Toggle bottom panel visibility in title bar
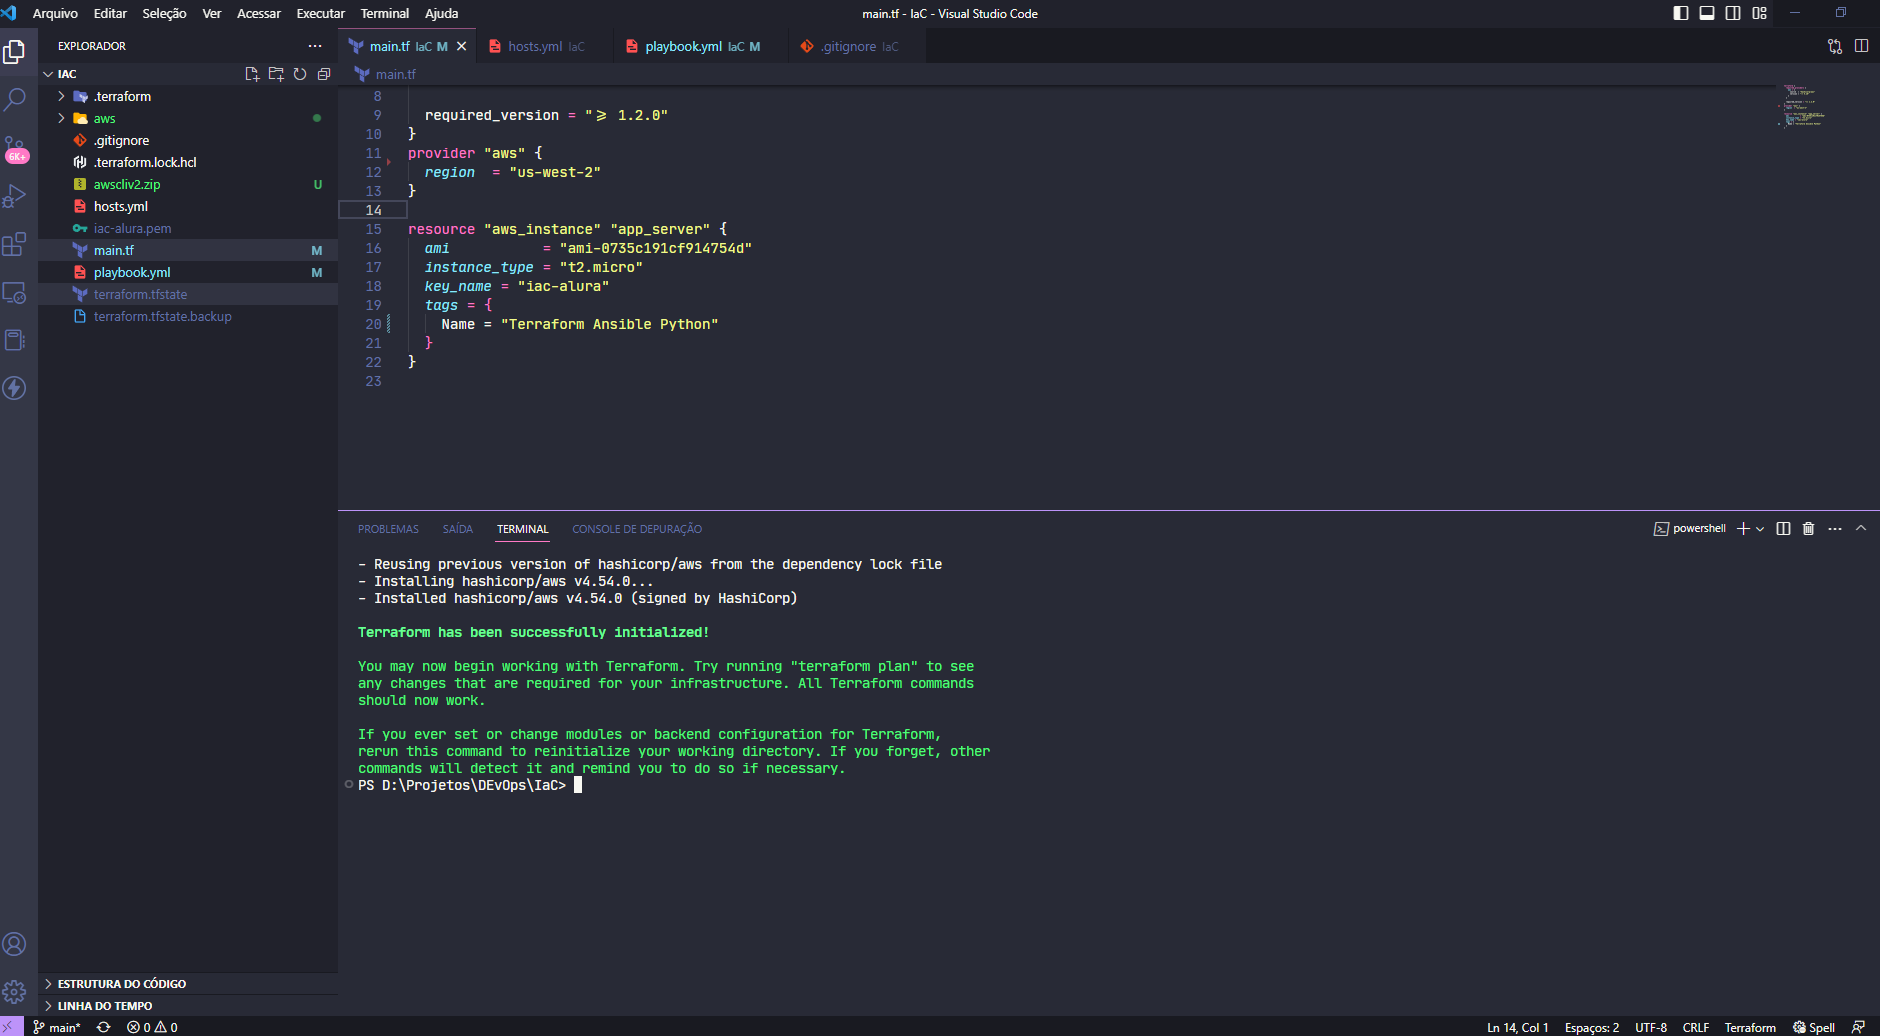1880x1036 pixels. 1707,13
